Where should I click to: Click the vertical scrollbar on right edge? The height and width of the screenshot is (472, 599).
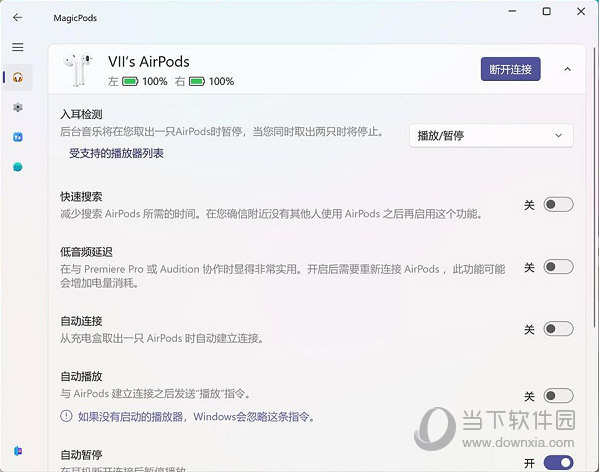[x=595, y=187]
